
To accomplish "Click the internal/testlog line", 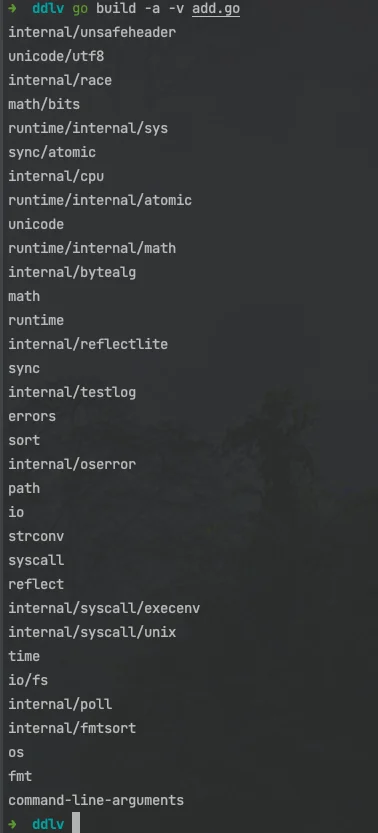I will coord(72,392).
